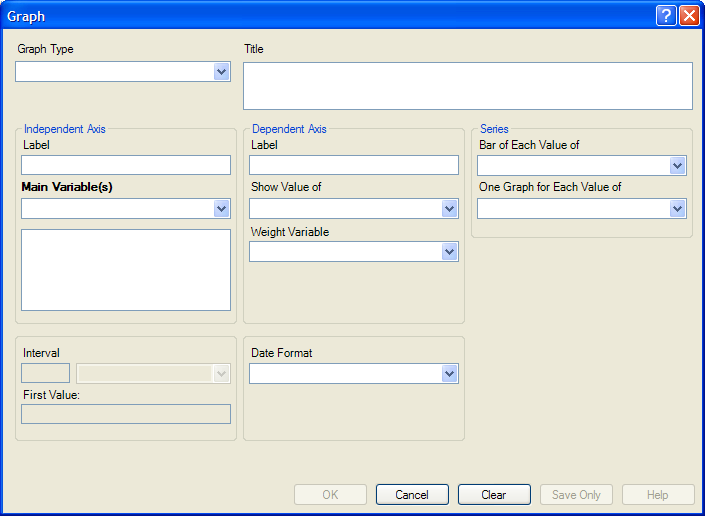Focus the Dependent Axis Label field
Screen dimensions: 705x516
(x=353, y=166)
